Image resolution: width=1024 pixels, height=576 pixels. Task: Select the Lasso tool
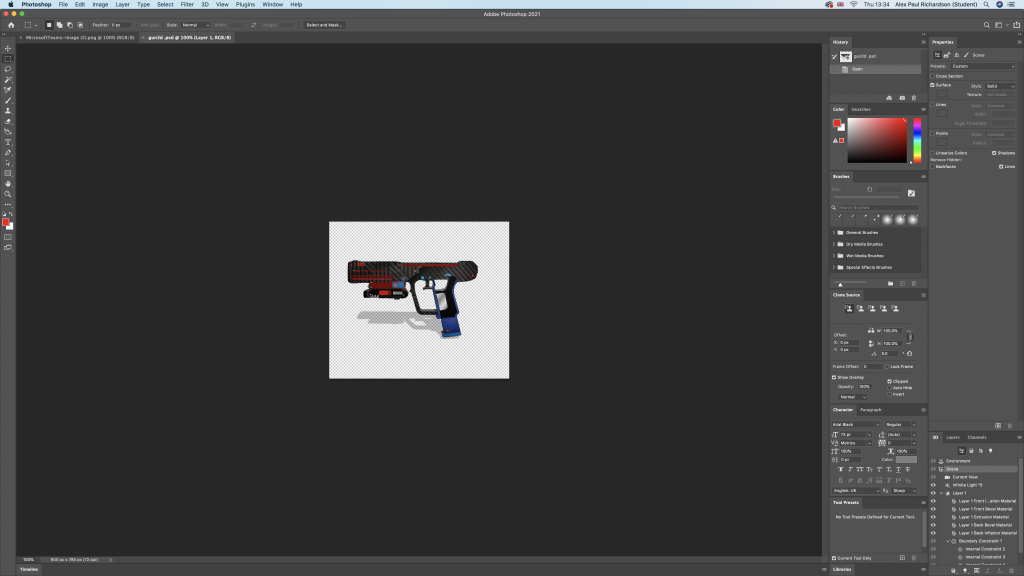pyautogui.click(x=8, y=69)
